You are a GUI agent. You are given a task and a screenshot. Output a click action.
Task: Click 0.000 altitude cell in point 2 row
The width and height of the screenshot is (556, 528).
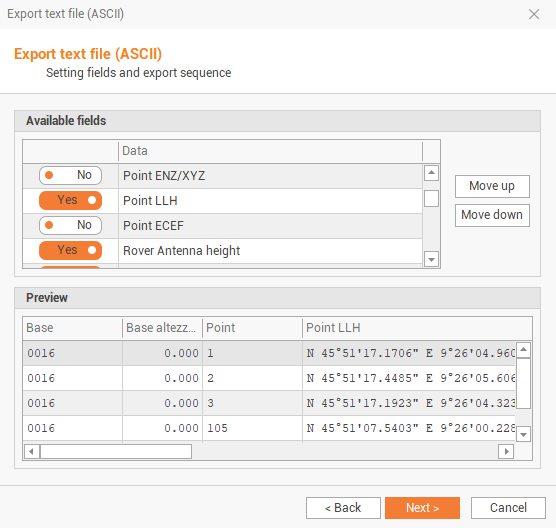[162, 378]
